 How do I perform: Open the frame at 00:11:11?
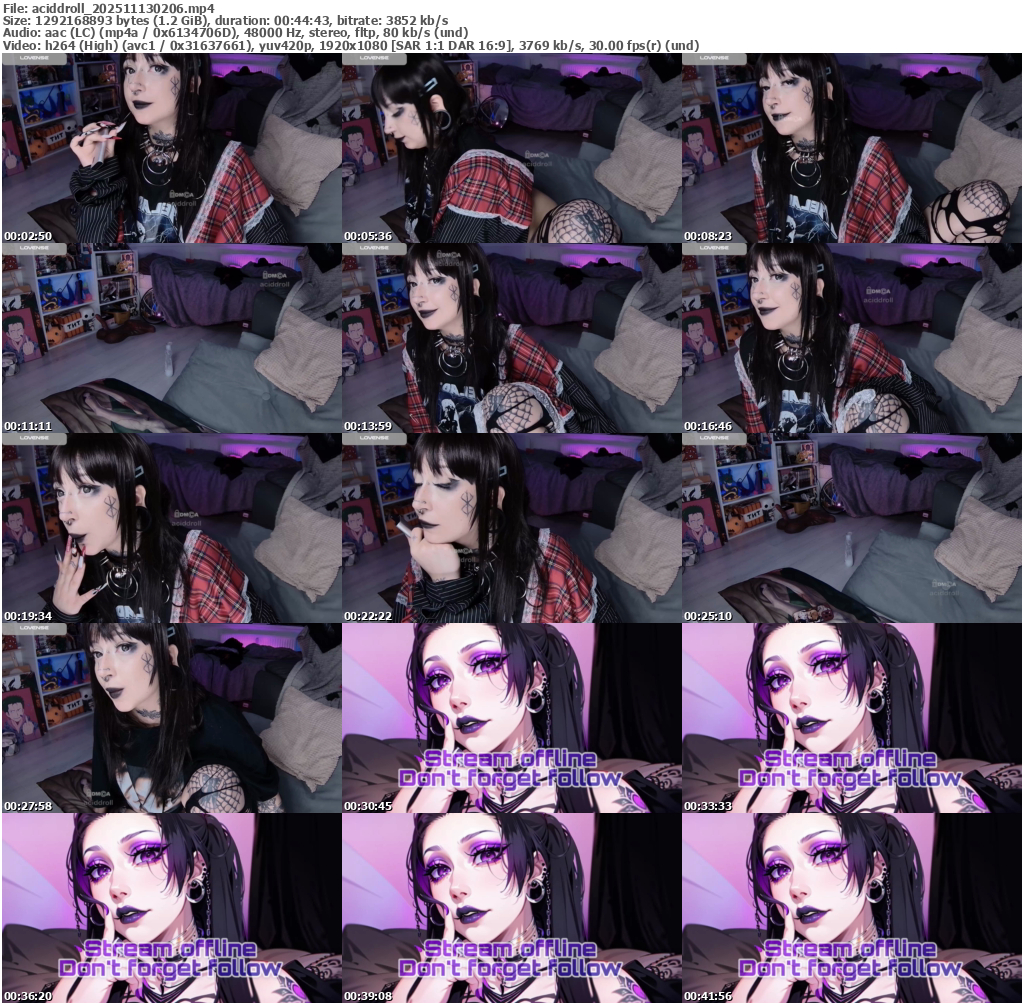click(171, 338)
